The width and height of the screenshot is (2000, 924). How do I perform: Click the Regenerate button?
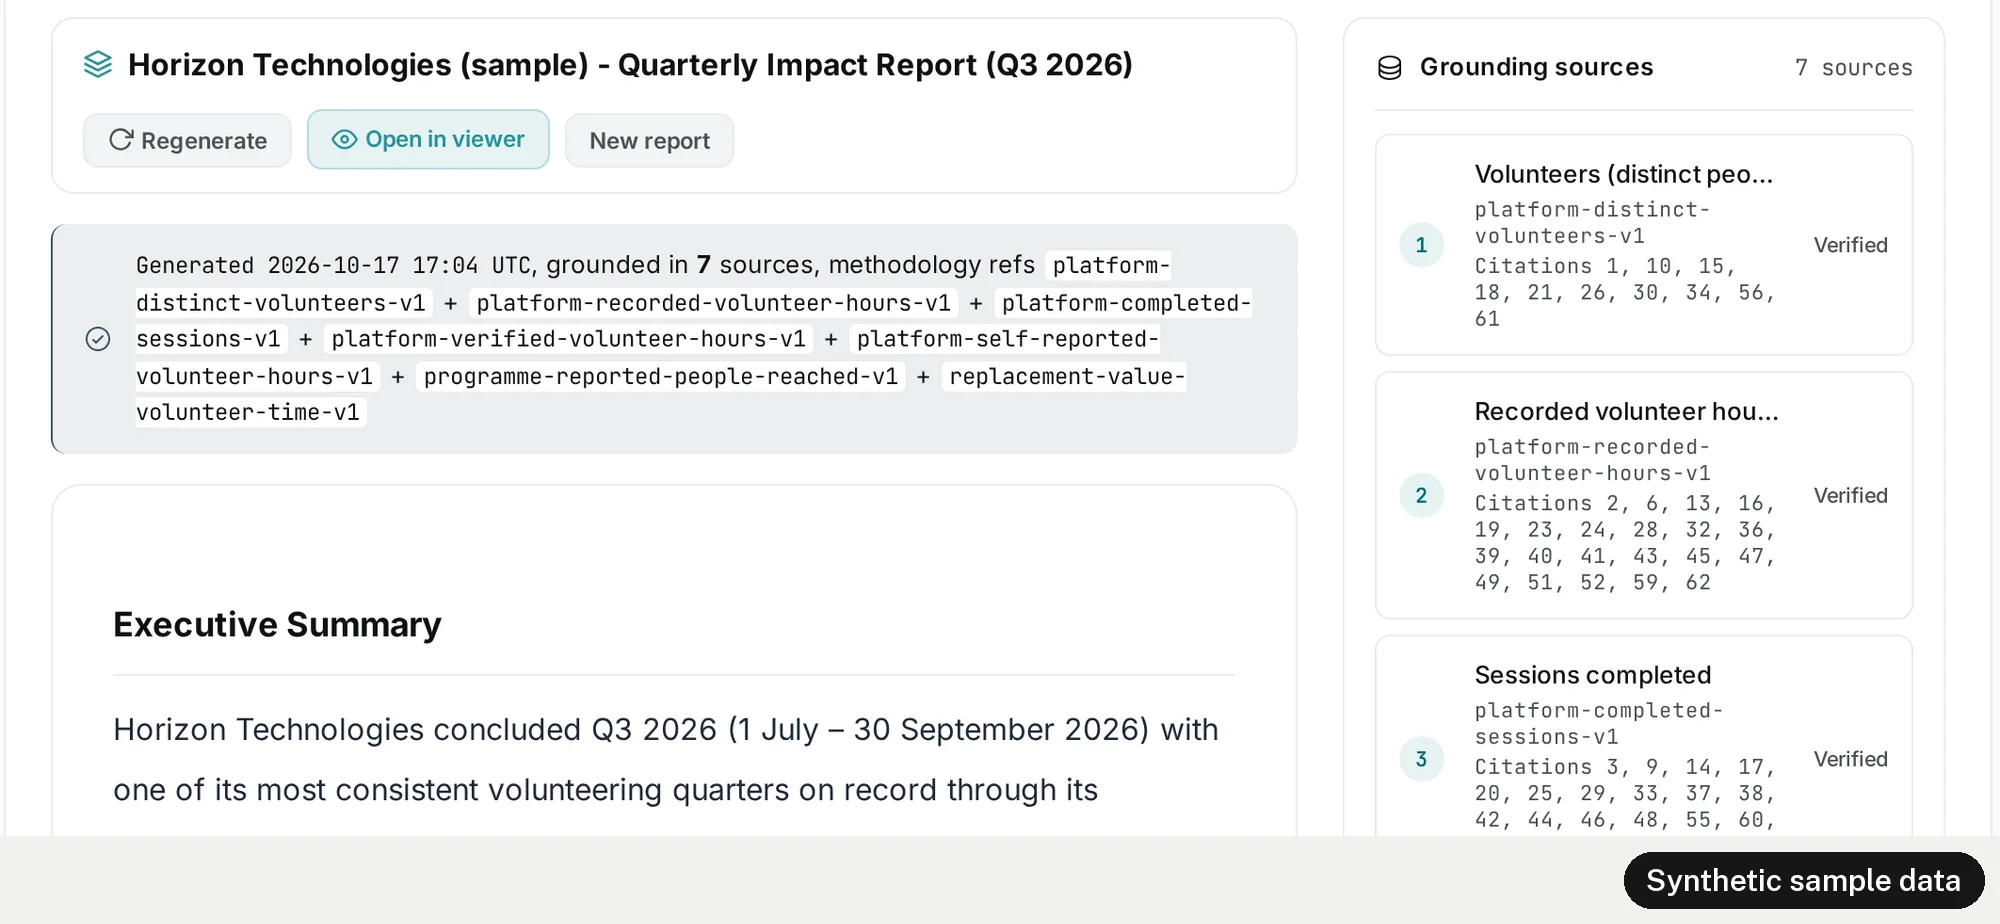pyautogui.click(x=187, y=140)
